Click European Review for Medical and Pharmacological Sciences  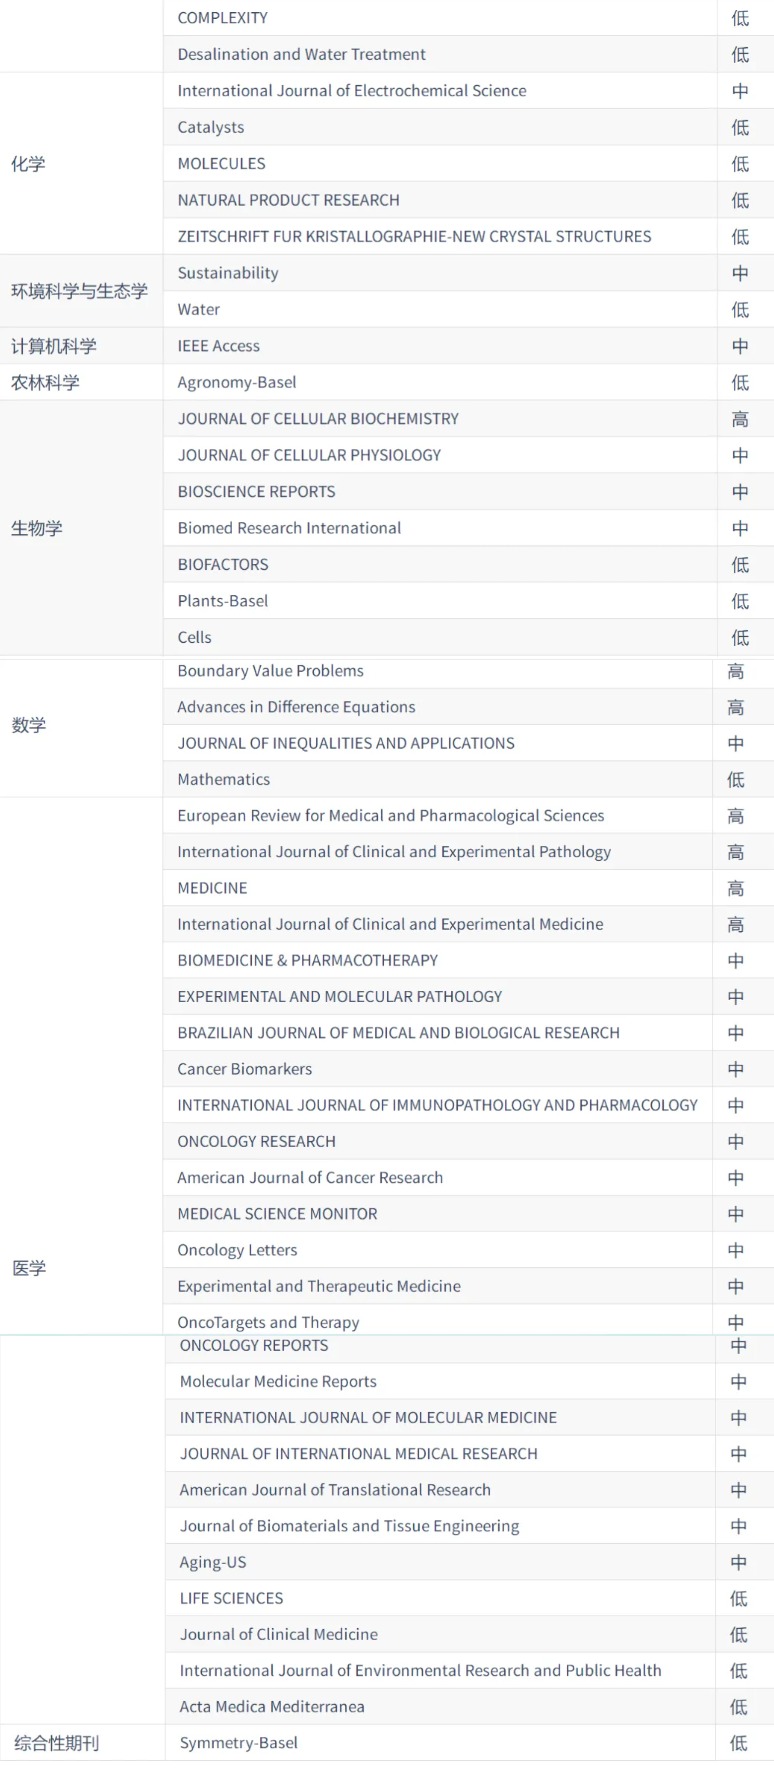(391, 816)
